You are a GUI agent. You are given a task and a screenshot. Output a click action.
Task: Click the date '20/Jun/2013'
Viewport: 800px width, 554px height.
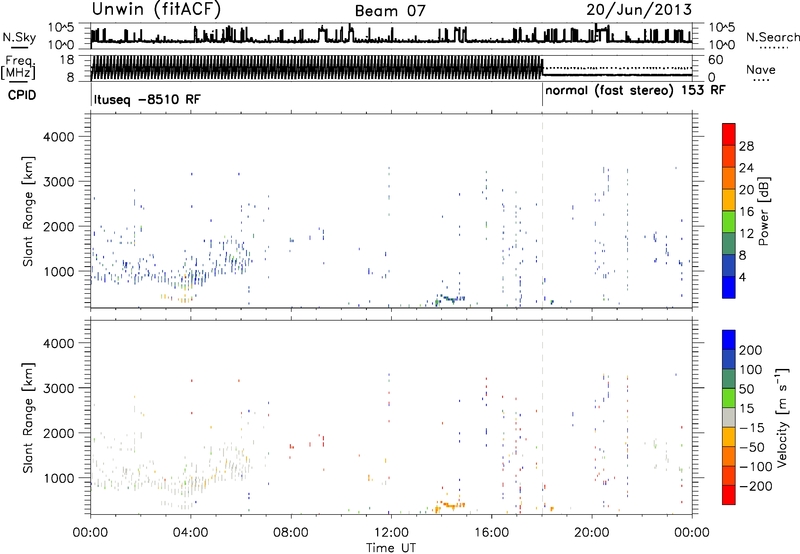pos(639,10)
